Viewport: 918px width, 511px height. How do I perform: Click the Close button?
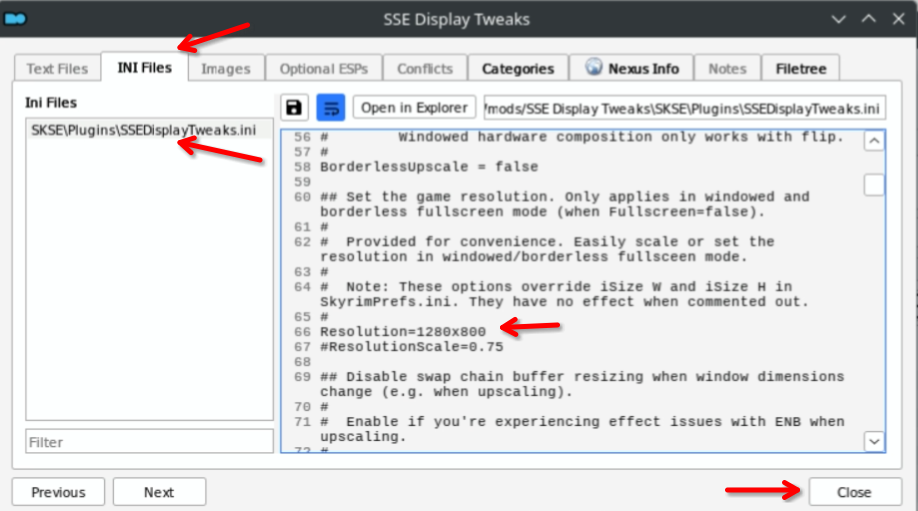point(855,492)
